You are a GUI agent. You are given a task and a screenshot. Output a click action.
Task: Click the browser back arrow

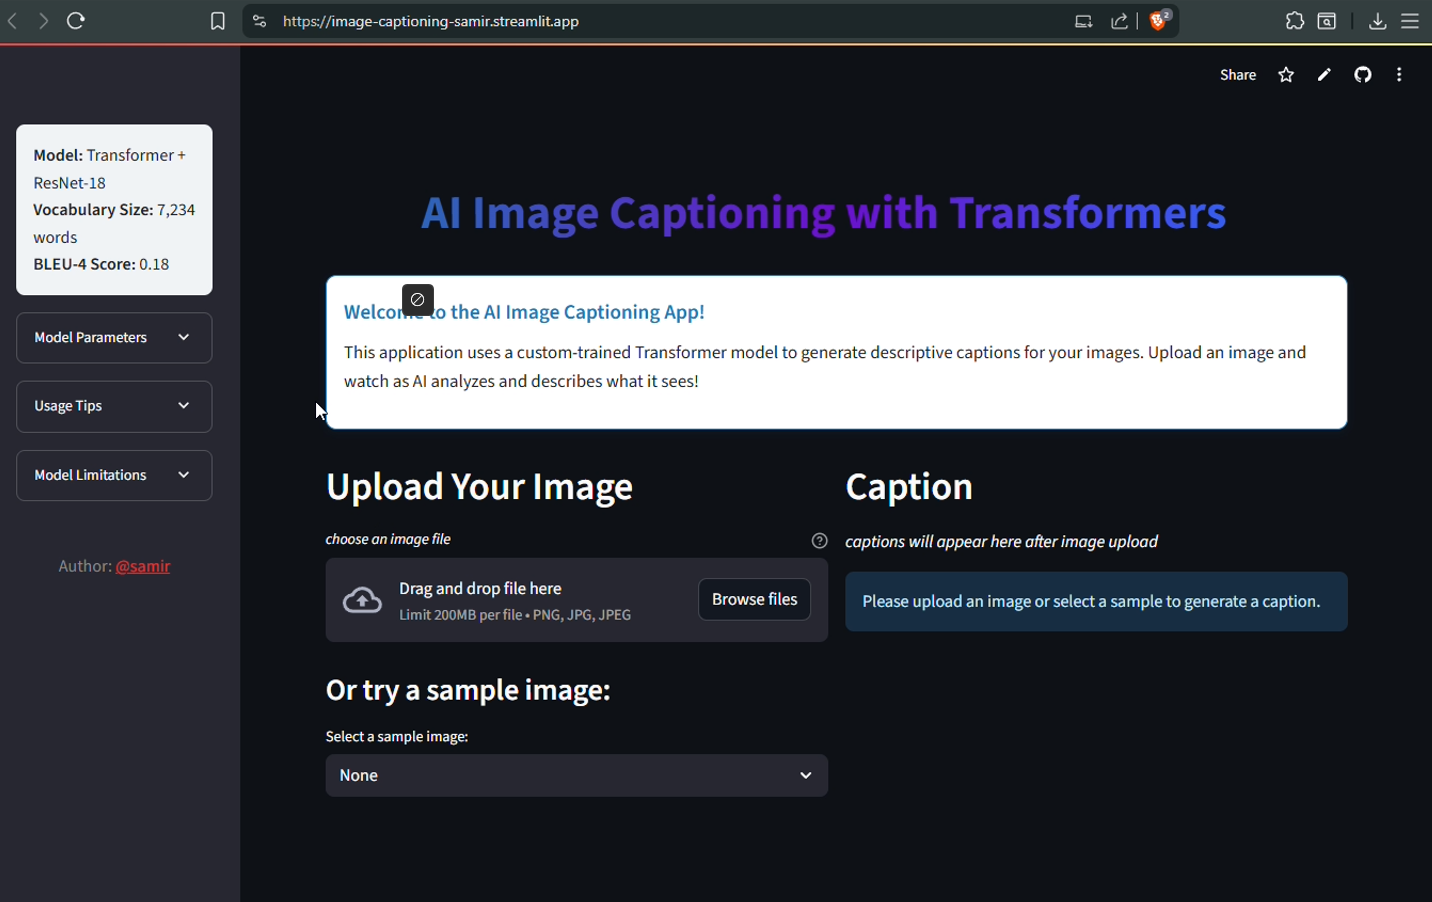13,21
